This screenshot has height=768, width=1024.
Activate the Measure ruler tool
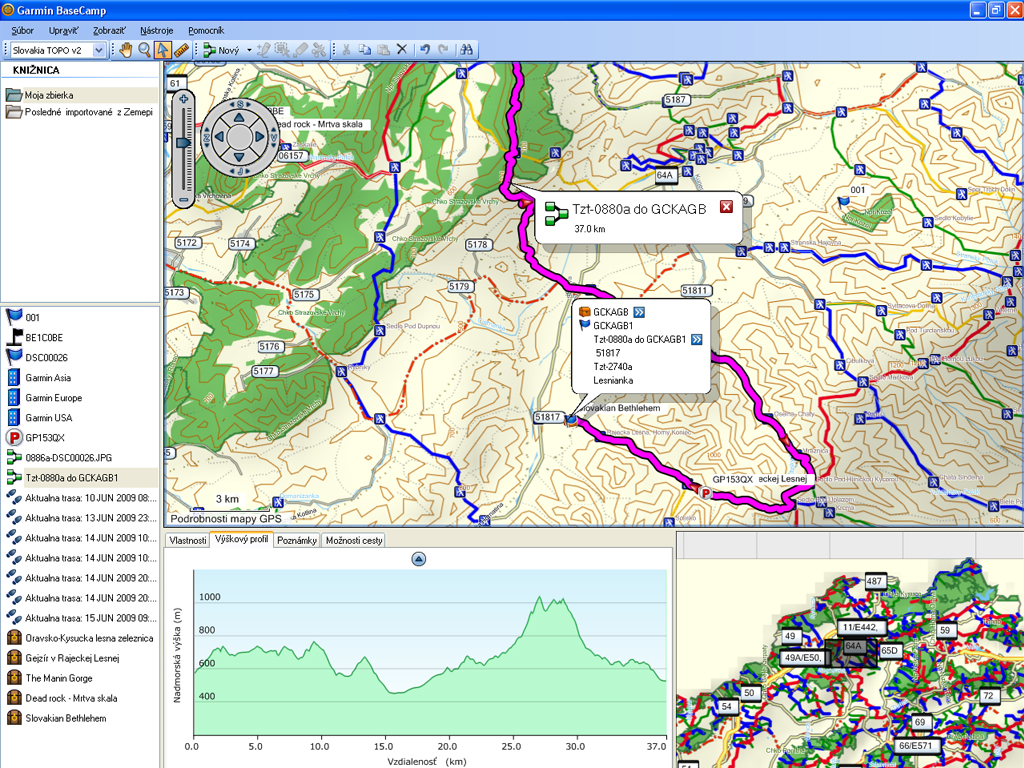(x=182, y=49)
